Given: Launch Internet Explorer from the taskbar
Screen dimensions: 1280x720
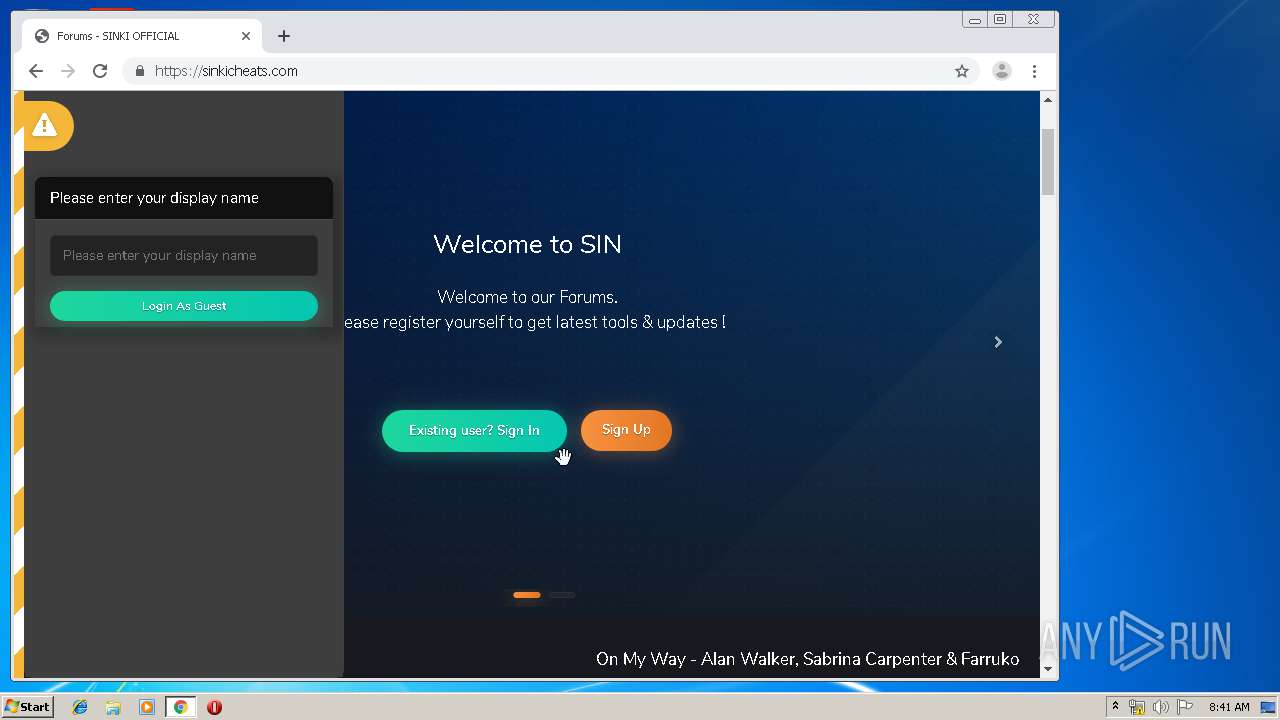Looking at the screenshot, I should point(80,707).
